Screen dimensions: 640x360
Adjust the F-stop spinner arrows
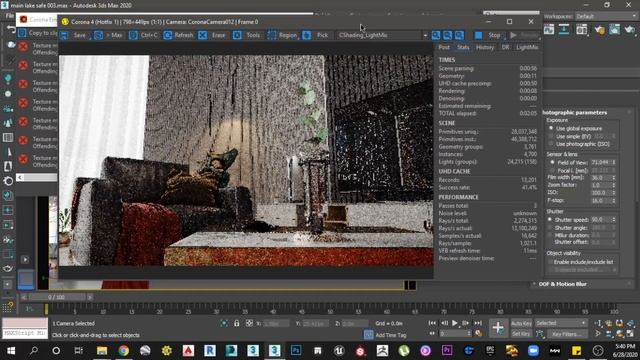point(613,200)
